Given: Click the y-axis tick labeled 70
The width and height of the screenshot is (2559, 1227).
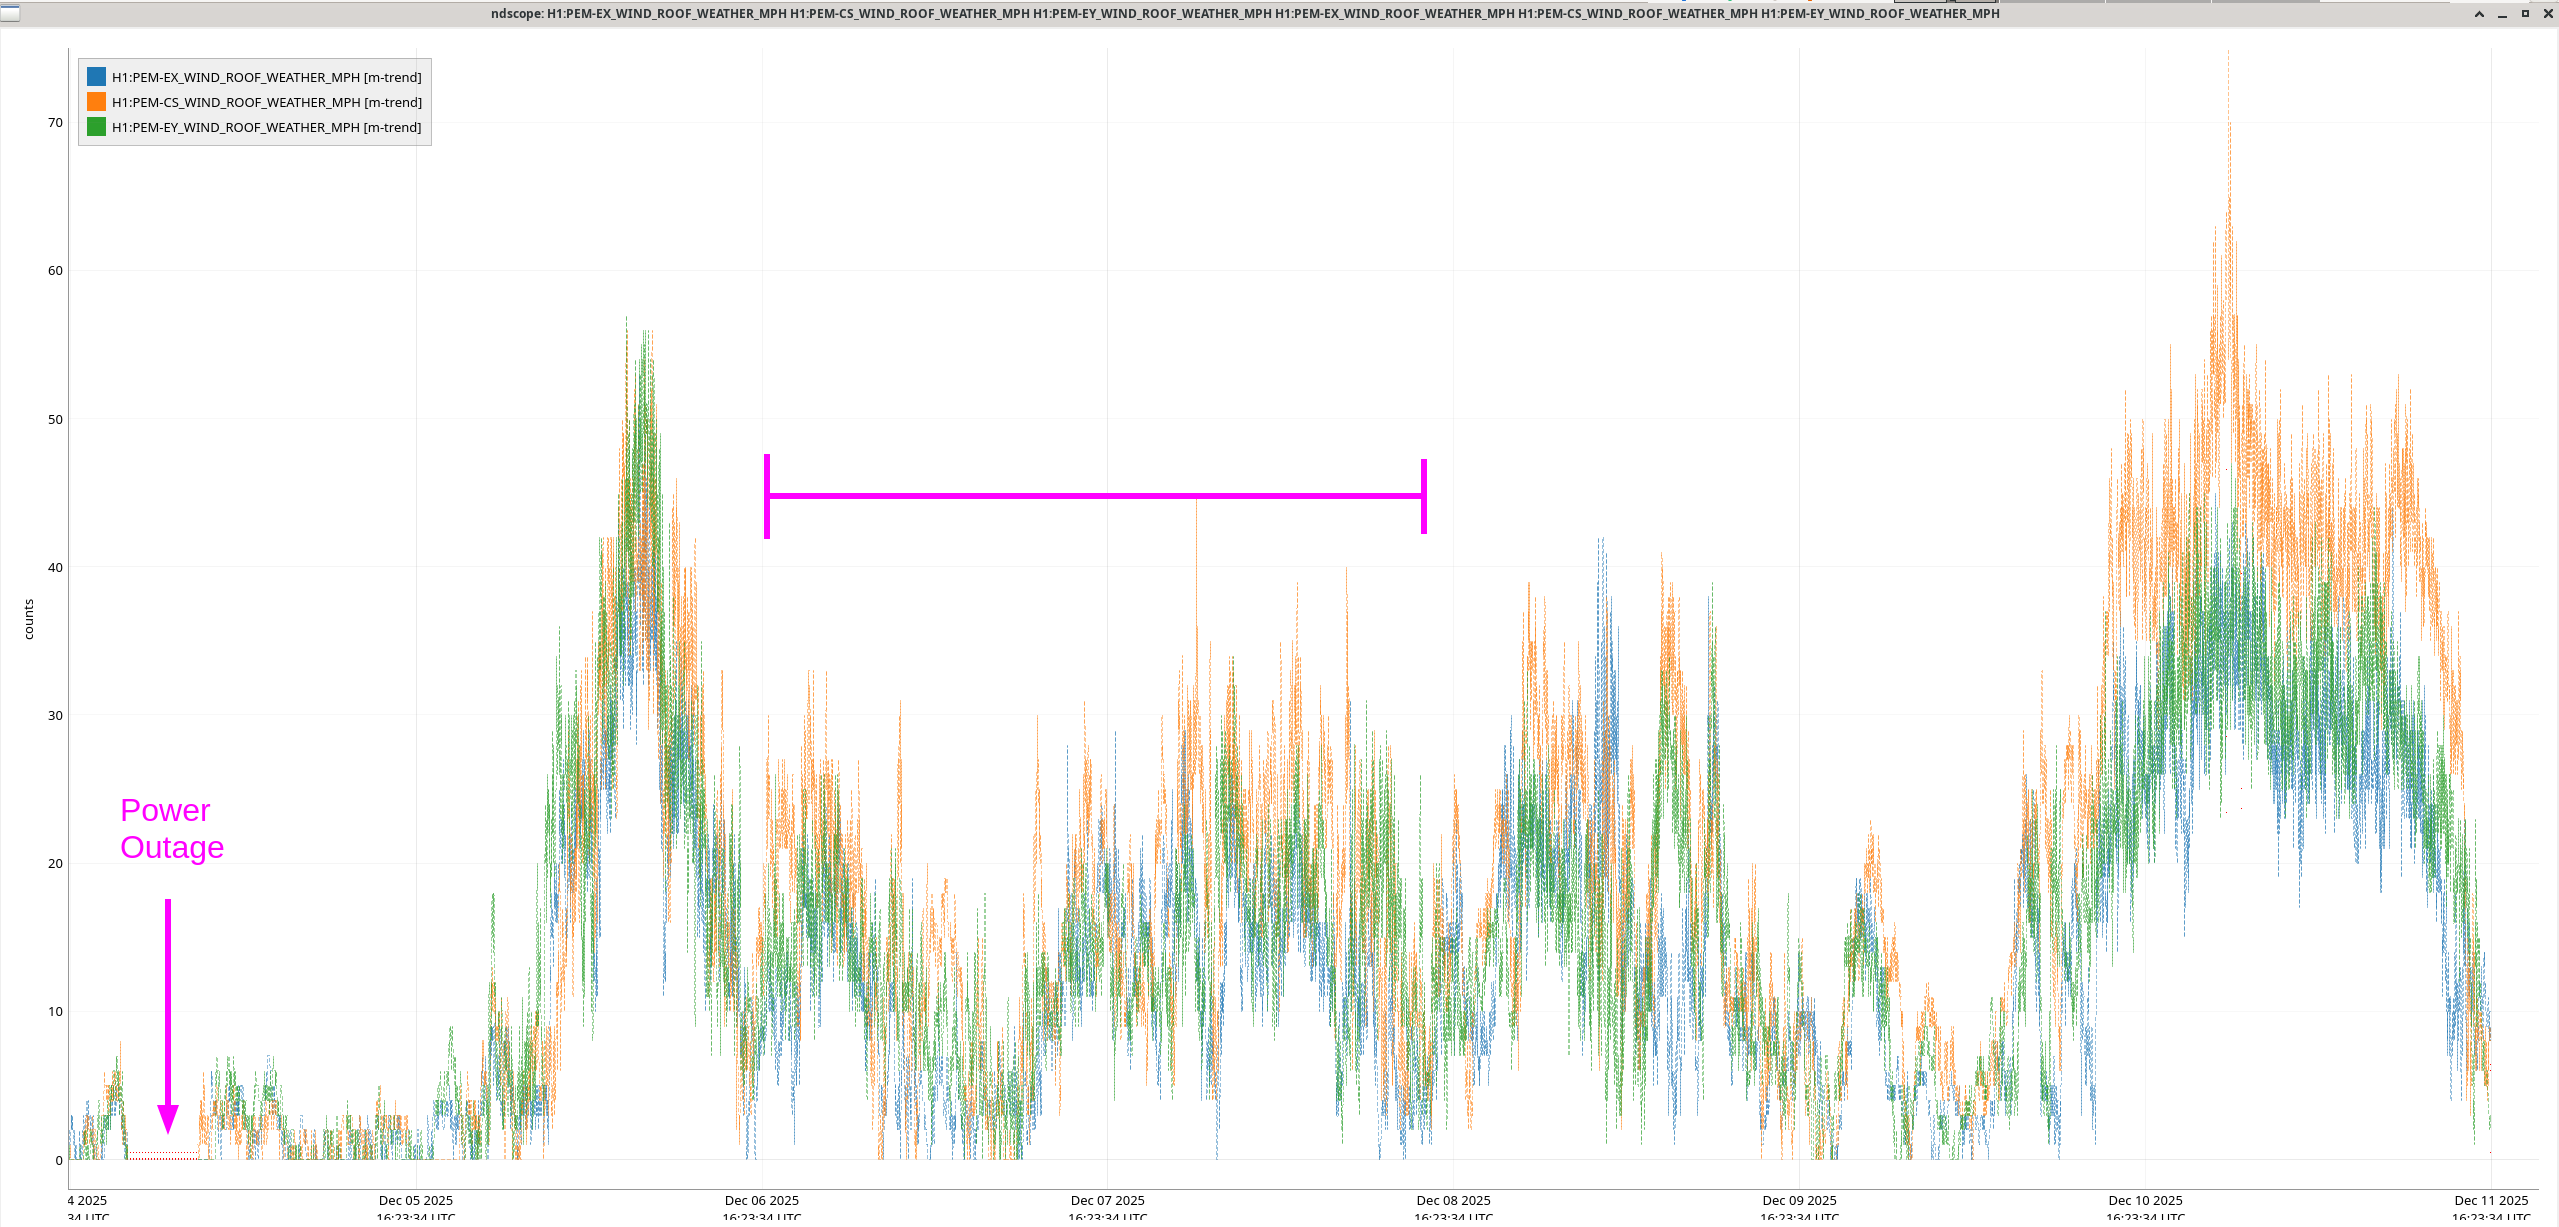Looking at the screenshot, I should point(55,122).
